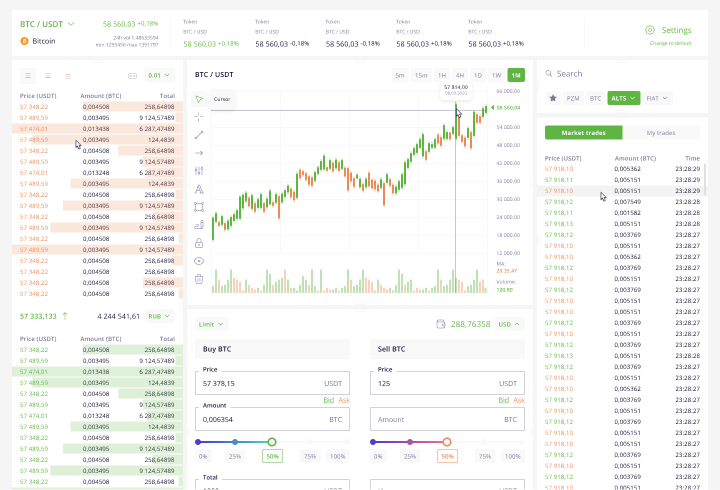Click the 75% button in Buy BTC
720x490 pixels.
pyautogui.click(x=309, y=456)
